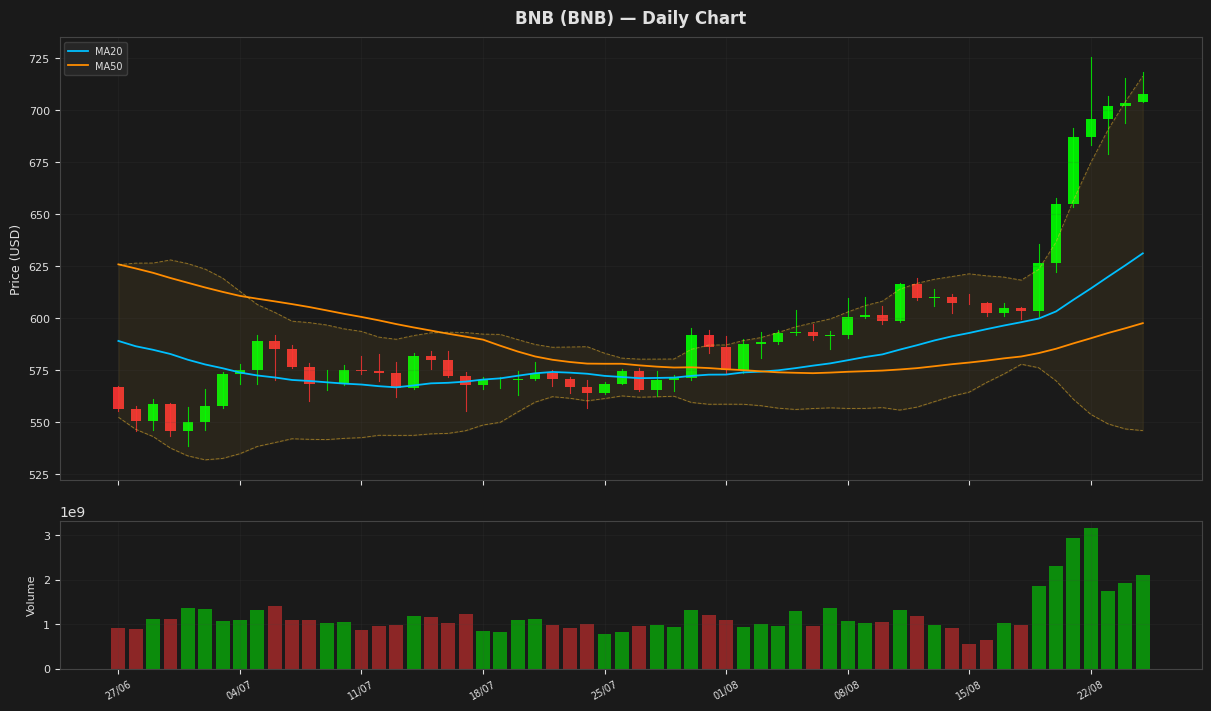The width and height of the screenshot is (1211, 711).
Task: Click the Volume axis label
Action: pyautogui.click(x=31, y=596)
